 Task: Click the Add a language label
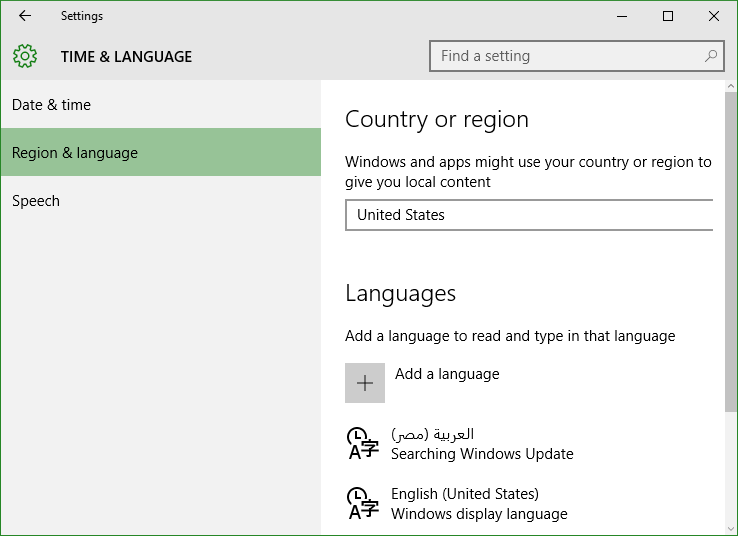point(447,374)
